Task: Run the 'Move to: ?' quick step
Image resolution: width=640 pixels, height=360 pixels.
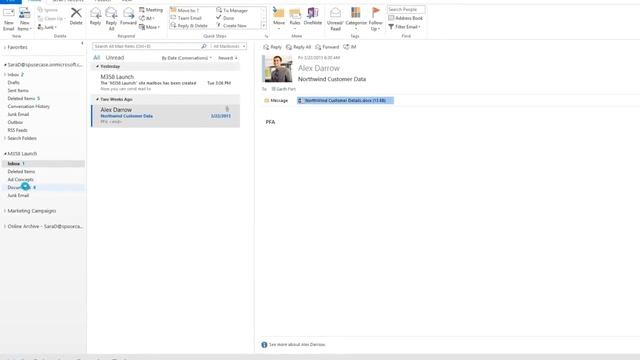Action: pyautogui.click(x=184, y=10)
